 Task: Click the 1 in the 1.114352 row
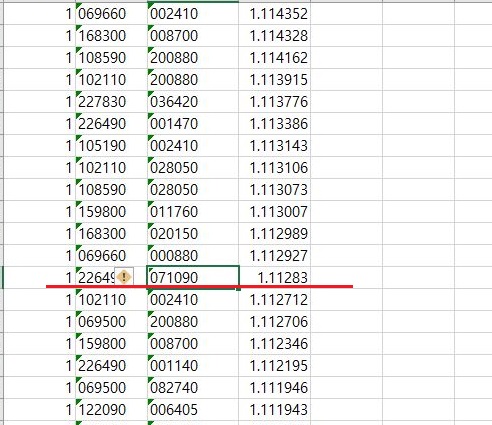coord(40,14)
